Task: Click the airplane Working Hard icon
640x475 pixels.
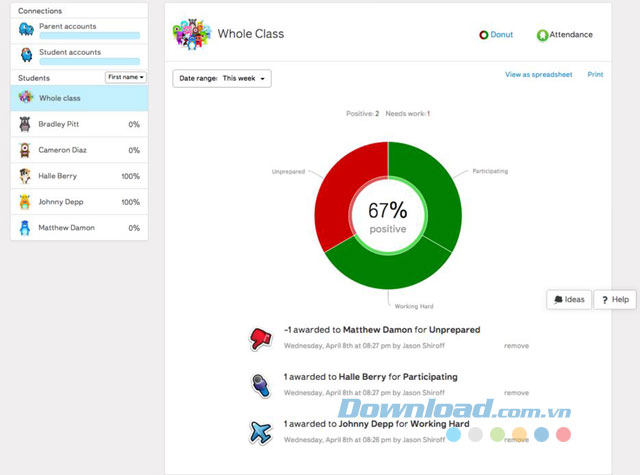Action: pos(260,432)
